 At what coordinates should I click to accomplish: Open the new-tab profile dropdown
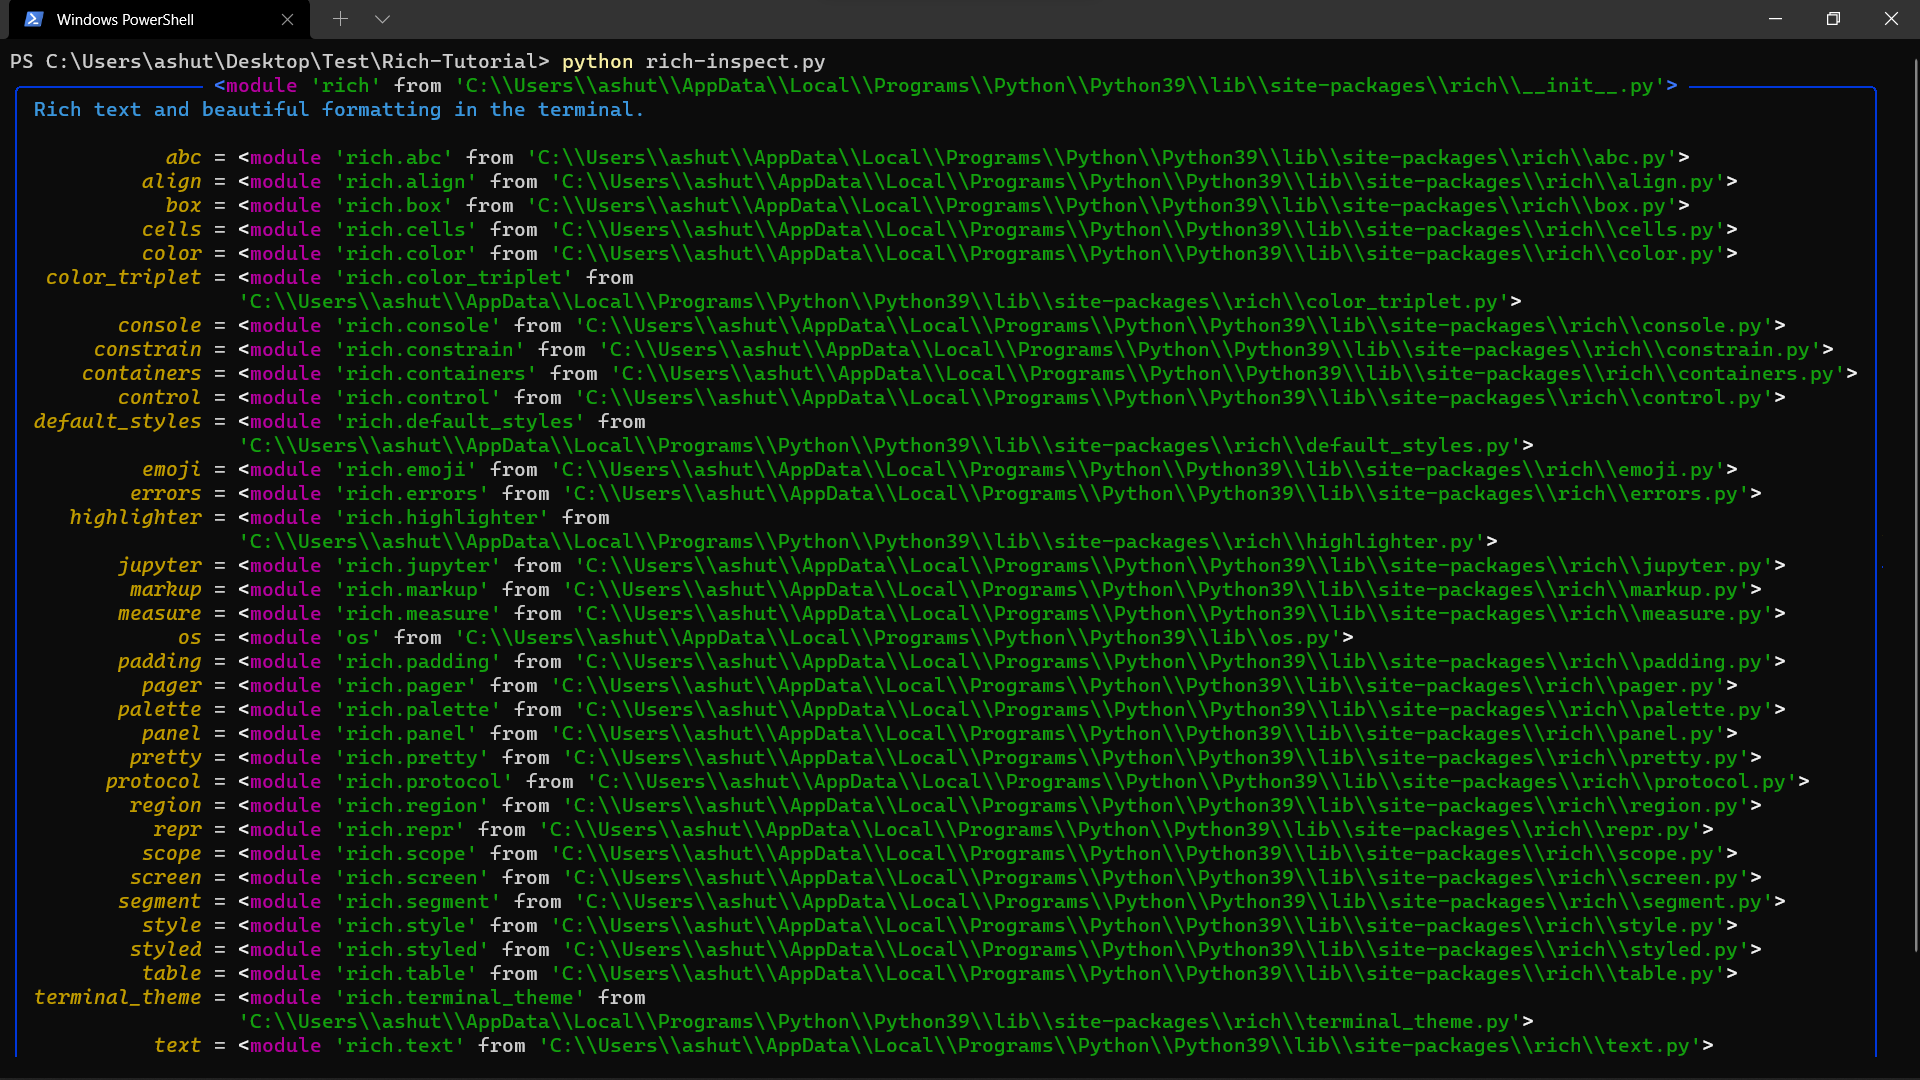click(382, 19)
